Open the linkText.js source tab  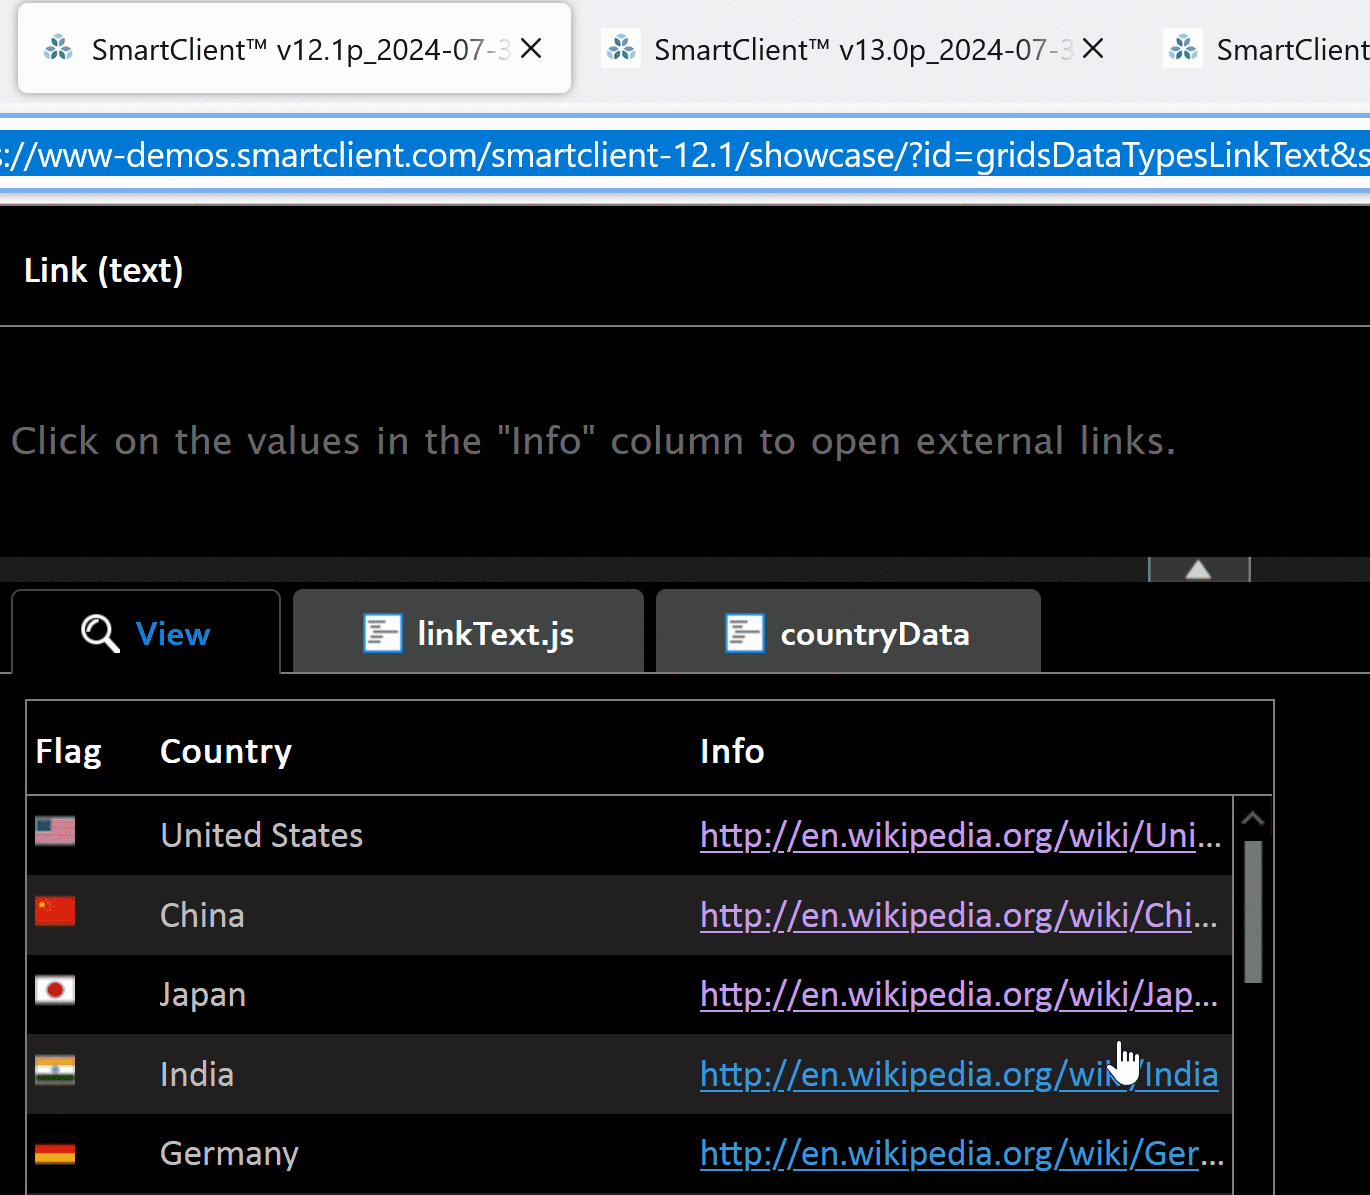pyautogui.click(x=468, y=633)
